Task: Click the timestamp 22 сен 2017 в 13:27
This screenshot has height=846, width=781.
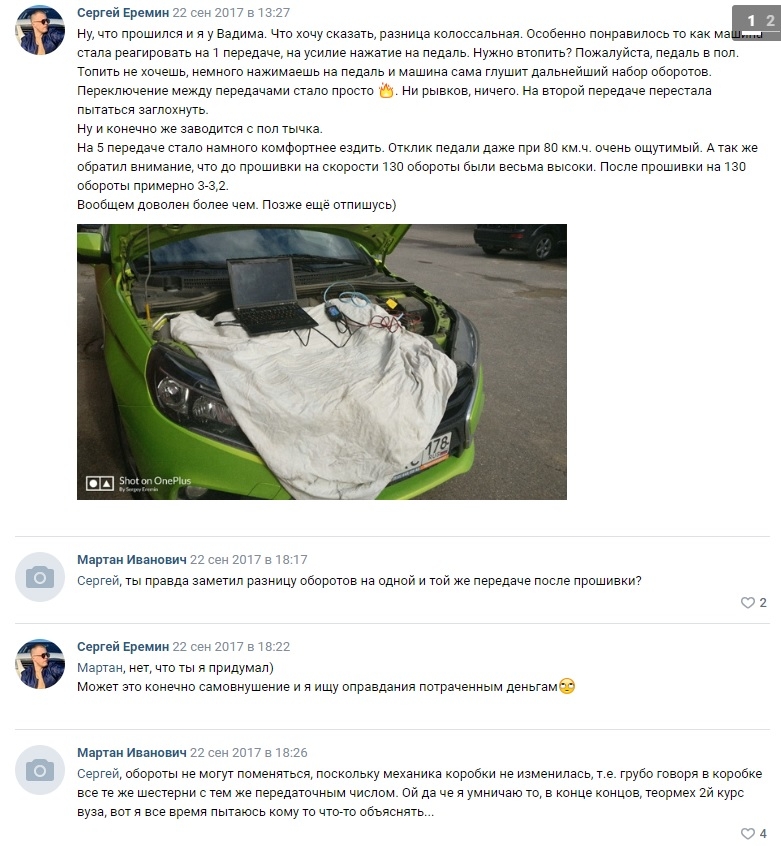Action: (x=231, y=12)
